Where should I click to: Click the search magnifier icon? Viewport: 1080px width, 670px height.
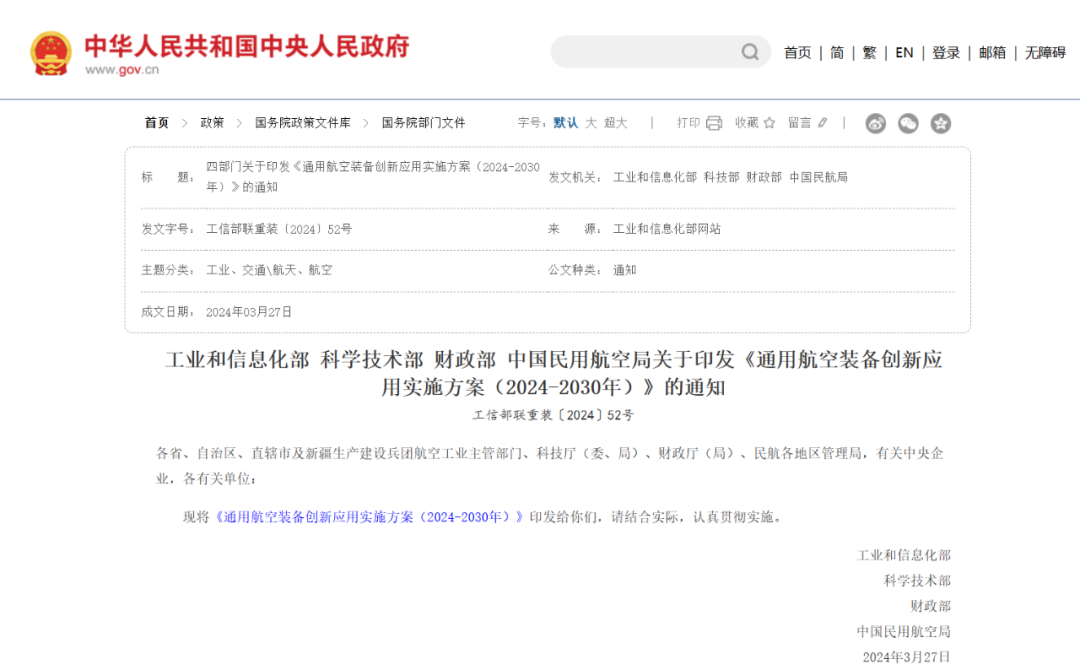[x=749, y=52]
